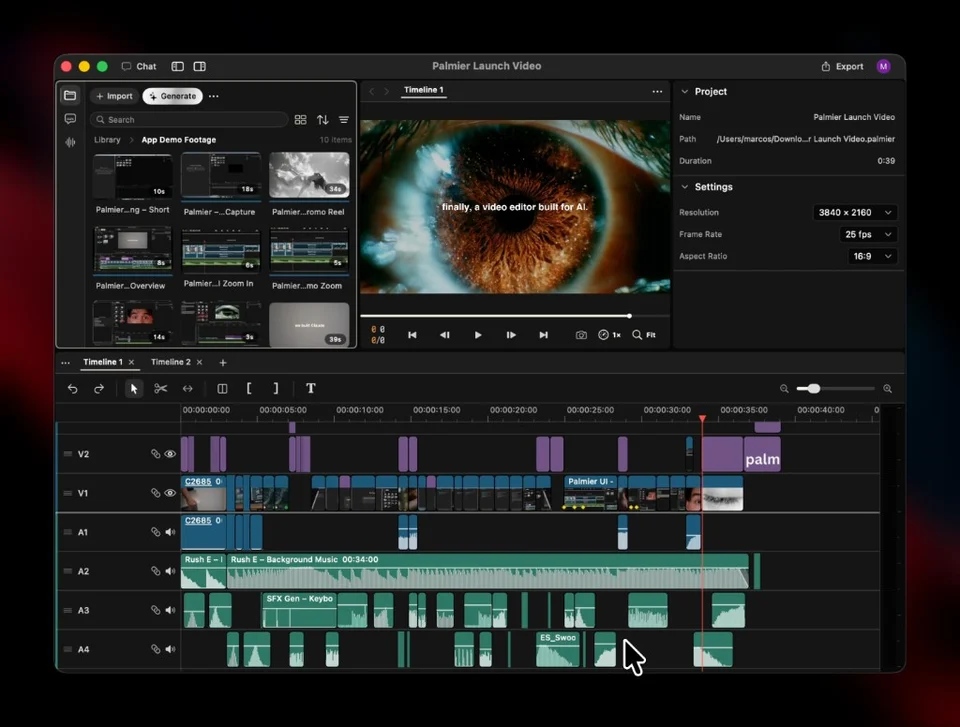Select the scissors razor tool
The image size is (960, 727).
160,388
